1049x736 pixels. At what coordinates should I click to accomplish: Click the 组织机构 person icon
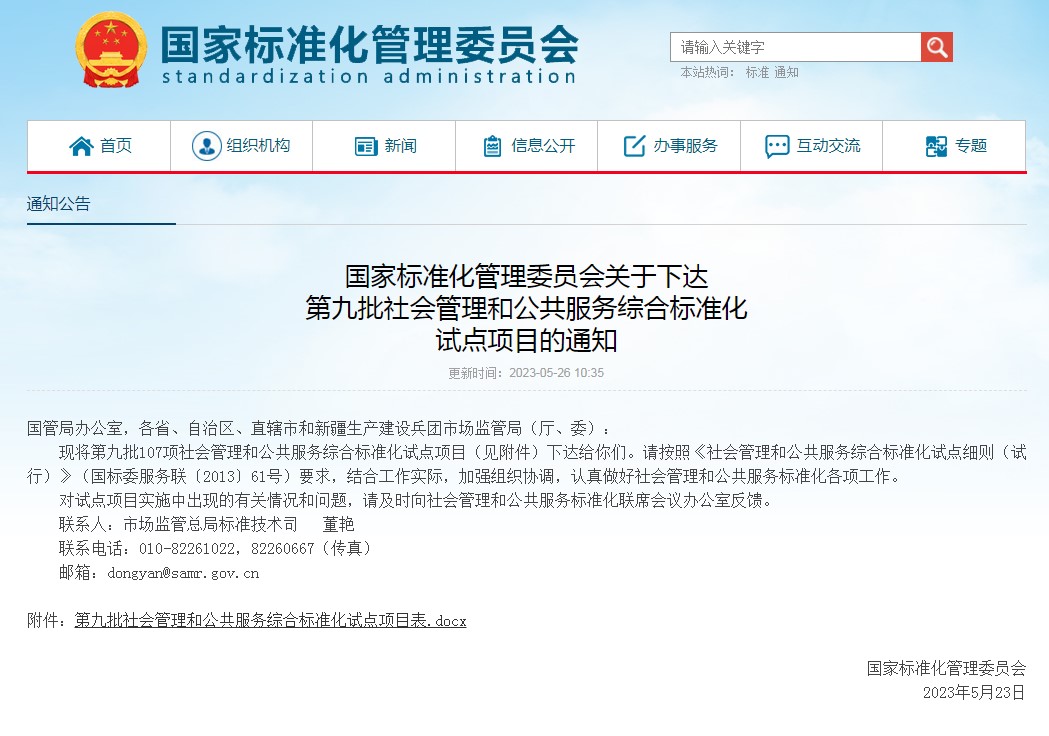(206, 146)
